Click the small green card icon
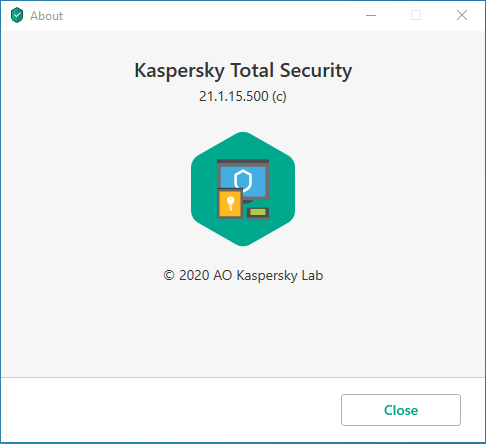This screenshot has height=446, width=488. (258, 213)
